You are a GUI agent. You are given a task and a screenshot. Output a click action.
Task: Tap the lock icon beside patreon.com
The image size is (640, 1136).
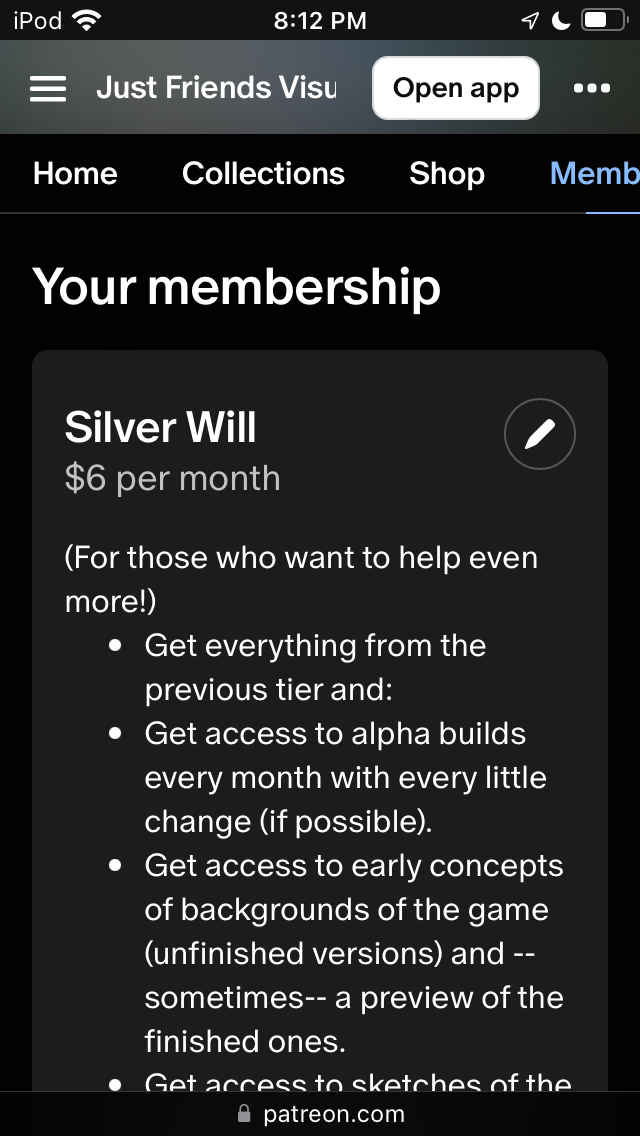(x=243, y=1114)
